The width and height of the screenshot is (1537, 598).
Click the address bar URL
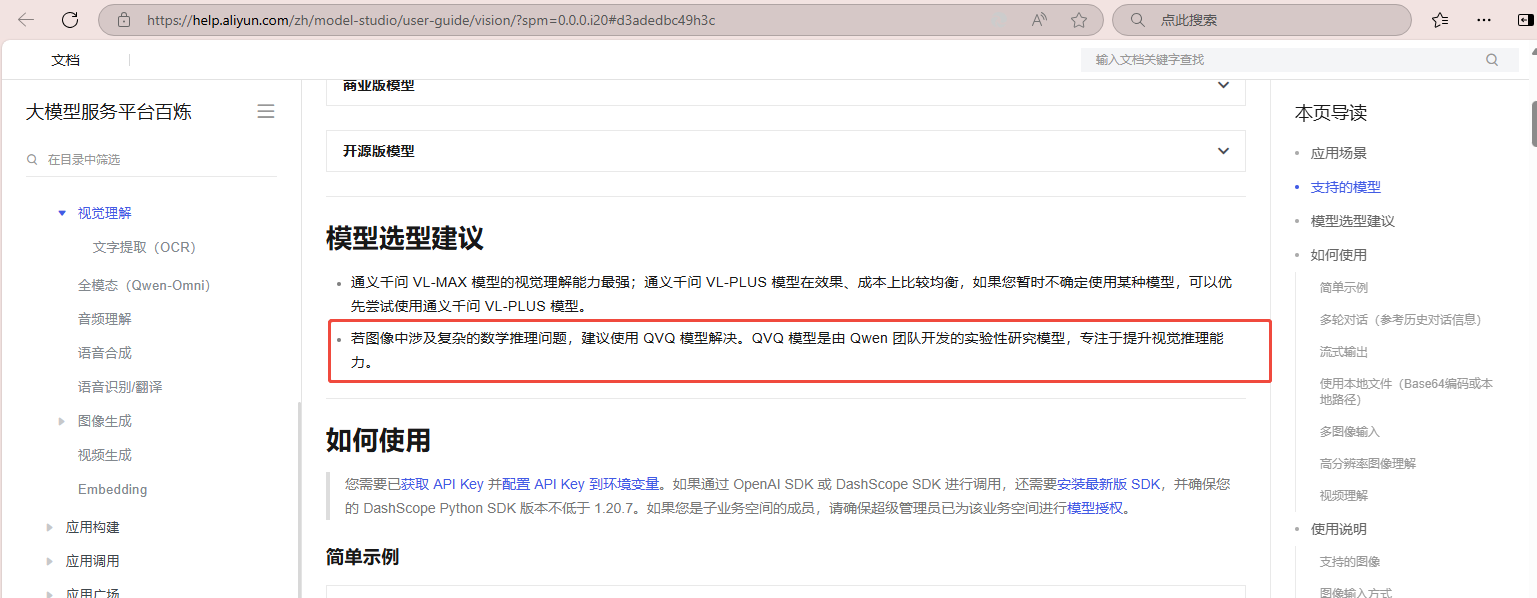431,20
